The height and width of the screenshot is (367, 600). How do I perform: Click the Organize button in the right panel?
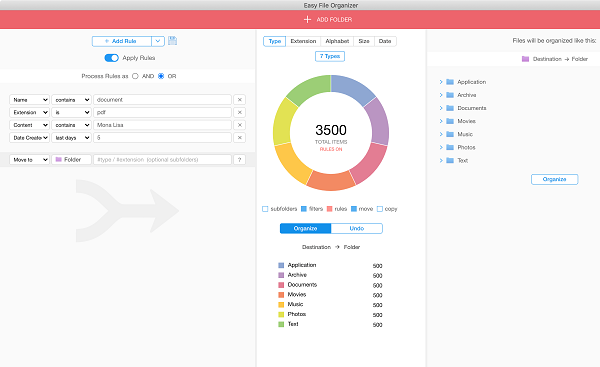coord(554,179)
